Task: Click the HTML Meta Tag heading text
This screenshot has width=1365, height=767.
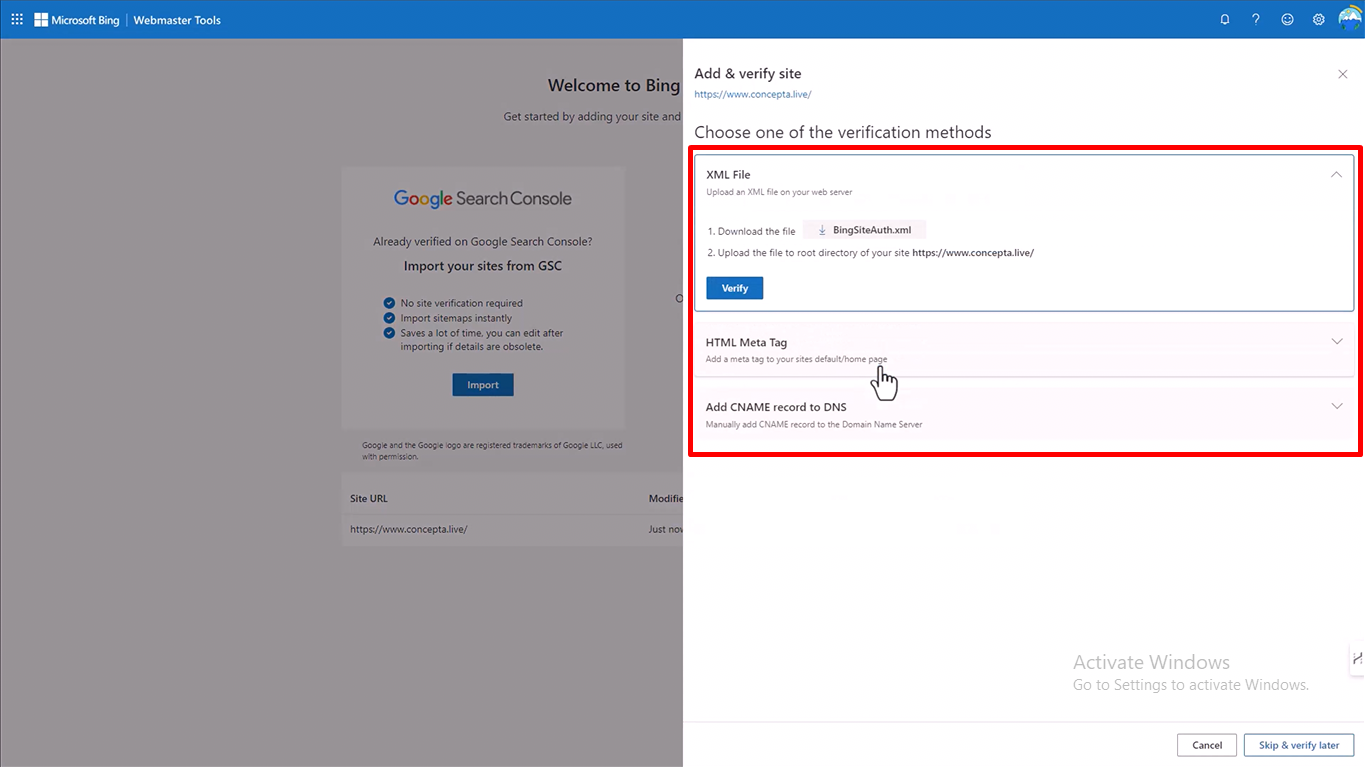Action: [x=746, y=342]
